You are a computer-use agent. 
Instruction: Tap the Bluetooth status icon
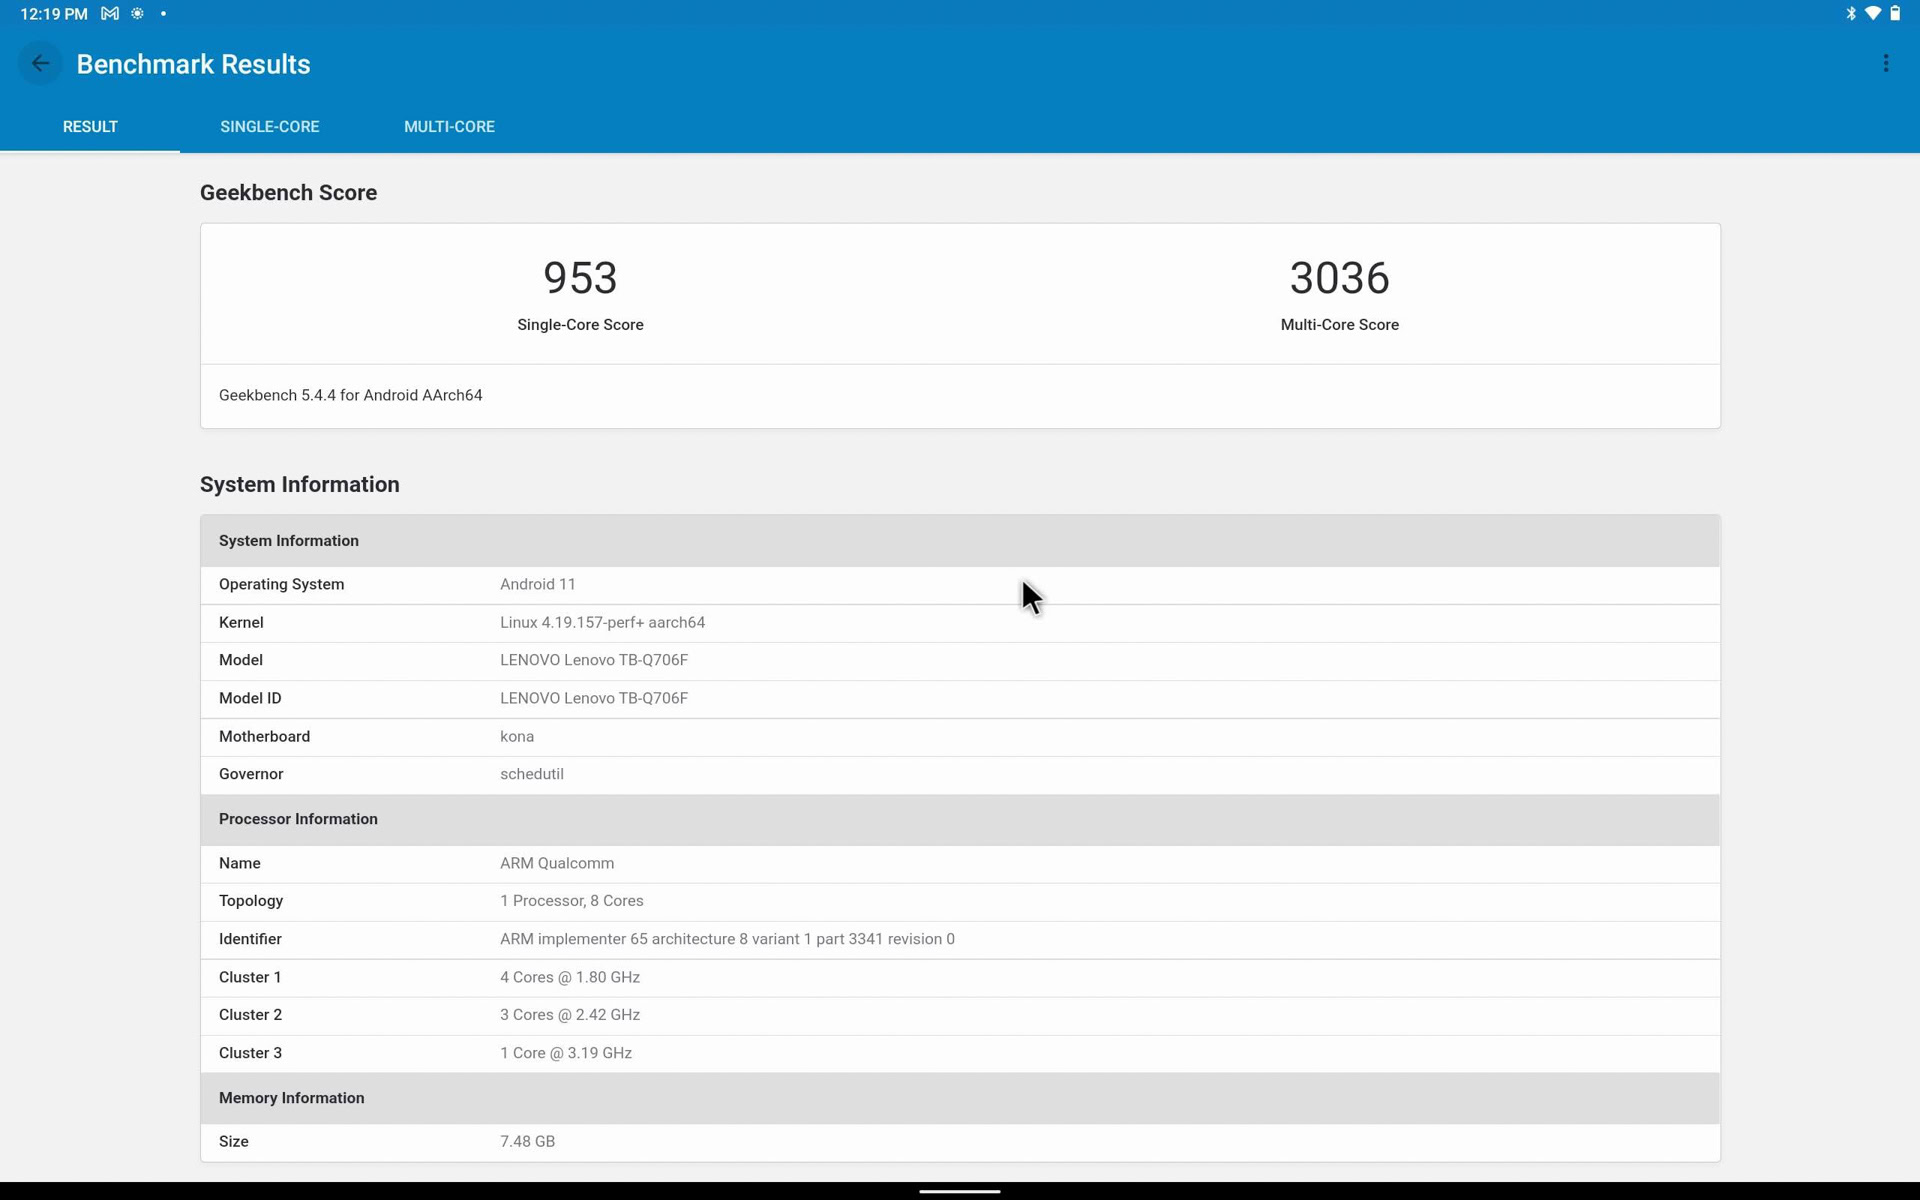coord(1850,14)
